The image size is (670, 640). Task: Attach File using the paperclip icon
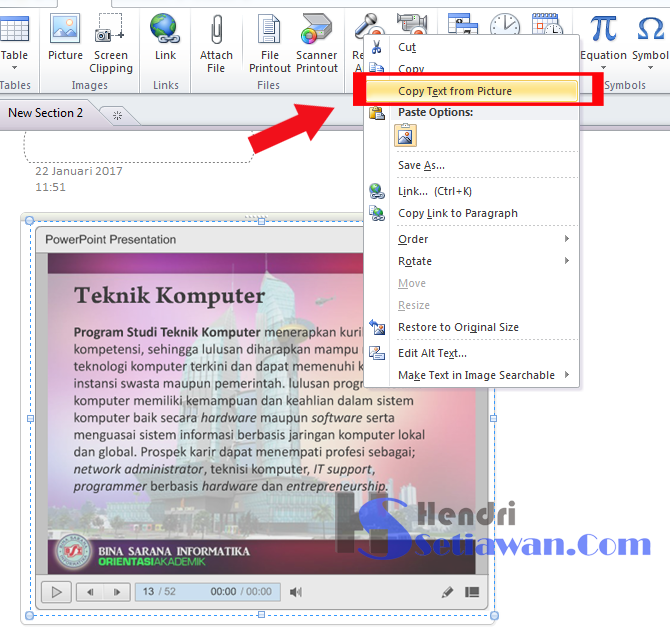pyautogui.click(x=216, y=43)
